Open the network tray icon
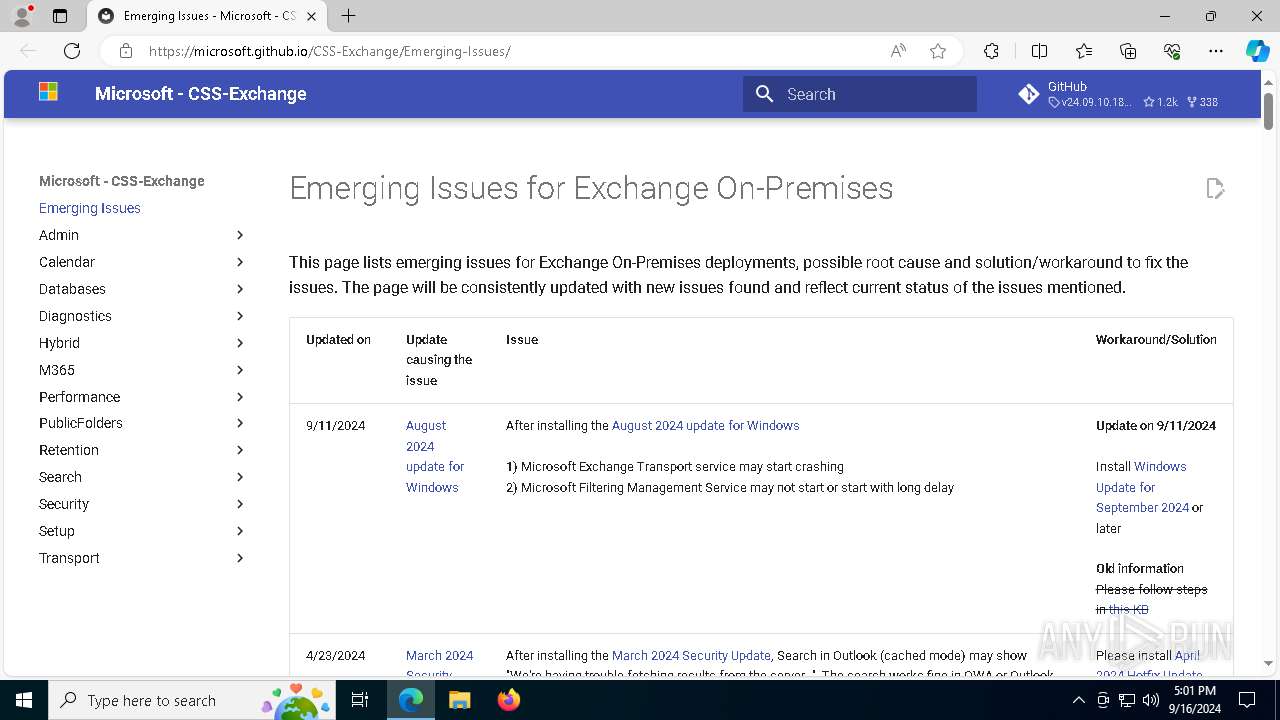1280x720 pixels. pos(1126,700)
